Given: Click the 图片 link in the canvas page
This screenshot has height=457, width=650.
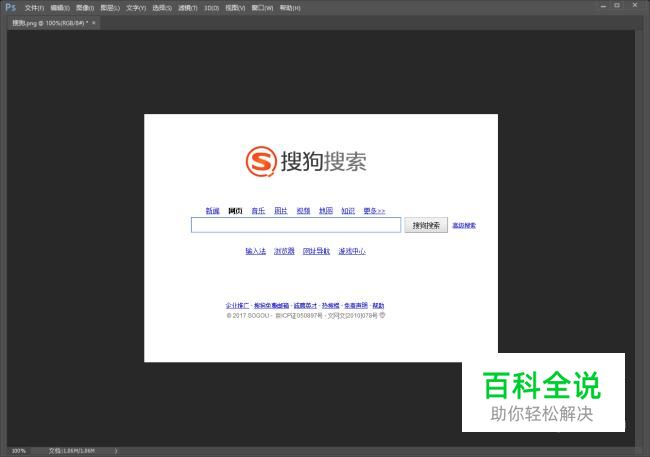Looking at the screenshot, I should pos(281,211).
